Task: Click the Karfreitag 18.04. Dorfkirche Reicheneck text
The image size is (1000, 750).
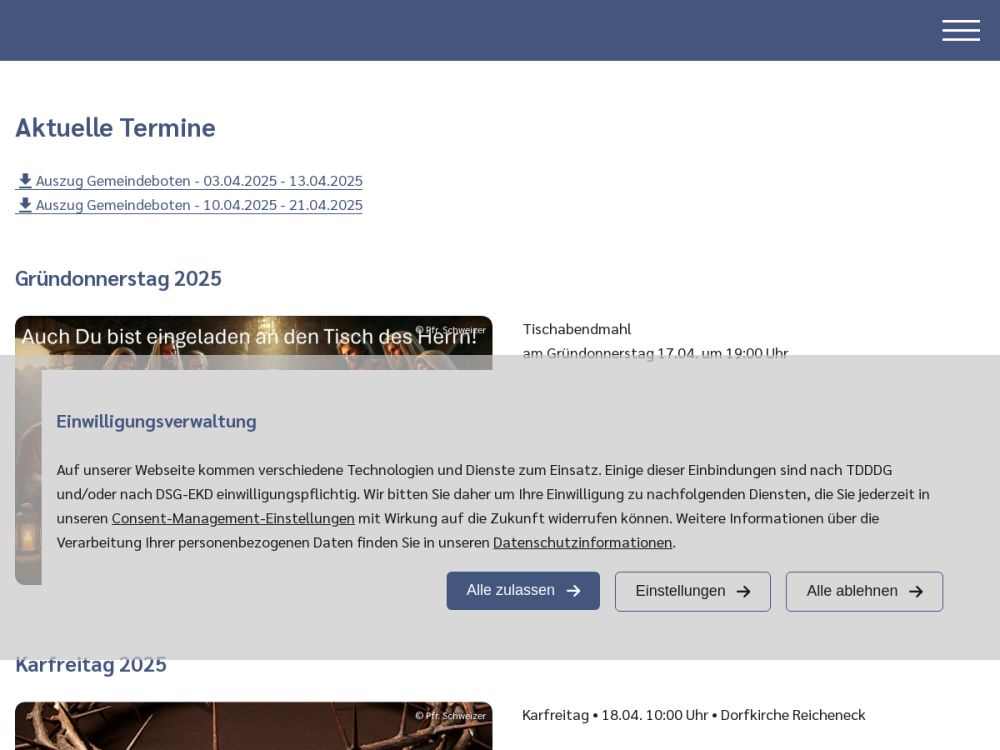Action: pyautogui.click(x=693, y=715)
